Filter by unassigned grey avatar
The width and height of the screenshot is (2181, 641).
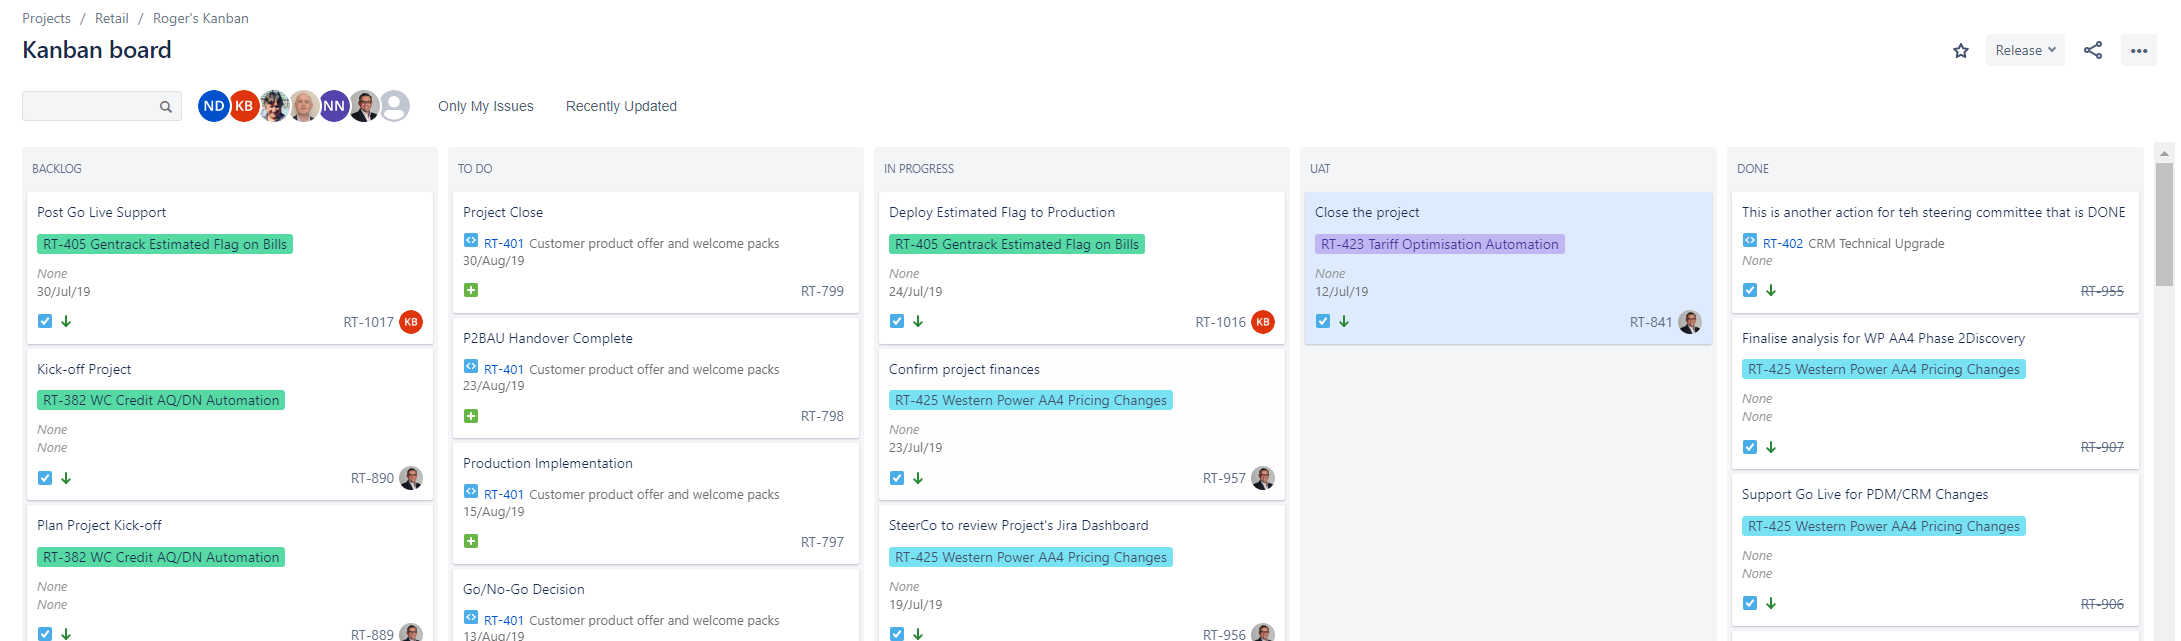click(x=395, y=106)
